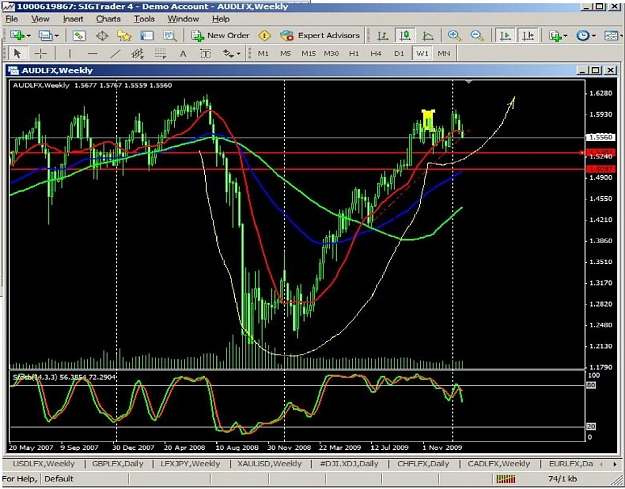
Task: Select the Text Label tool
Action: (x=205, y=53)
